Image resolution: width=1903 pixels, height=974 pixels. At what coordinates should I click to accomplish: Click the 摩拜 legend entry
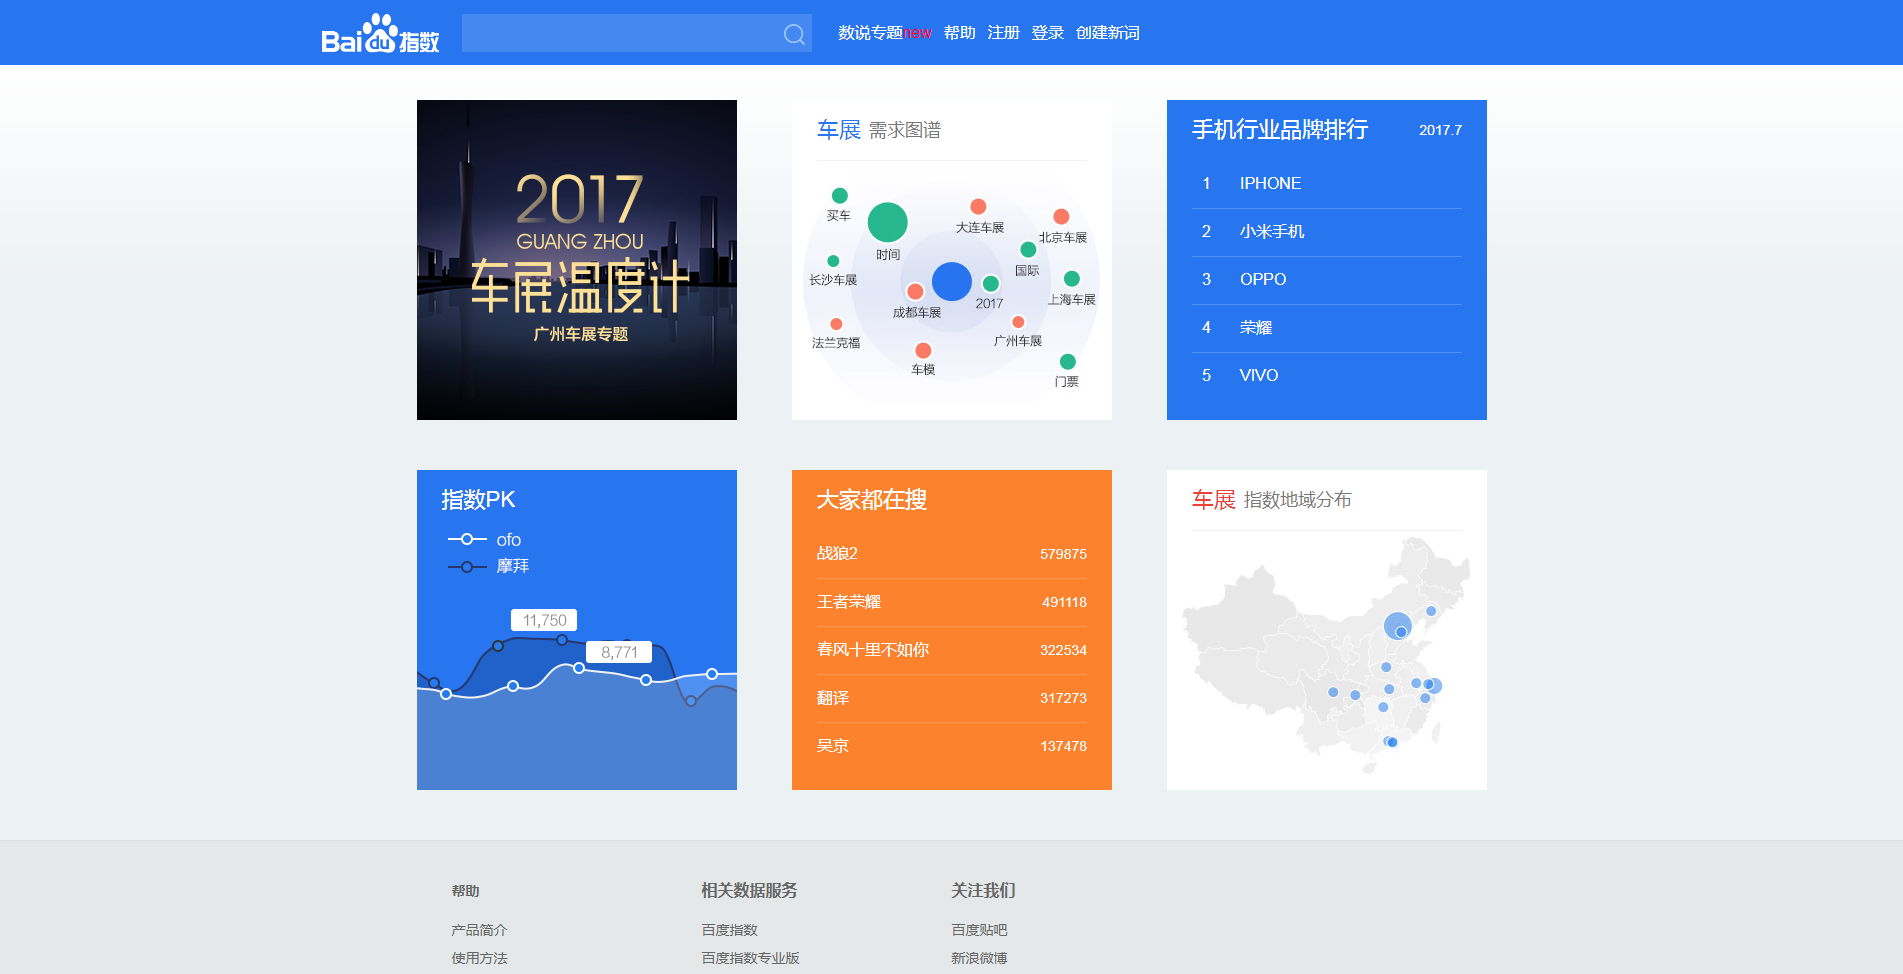click(x=489, y=566)
